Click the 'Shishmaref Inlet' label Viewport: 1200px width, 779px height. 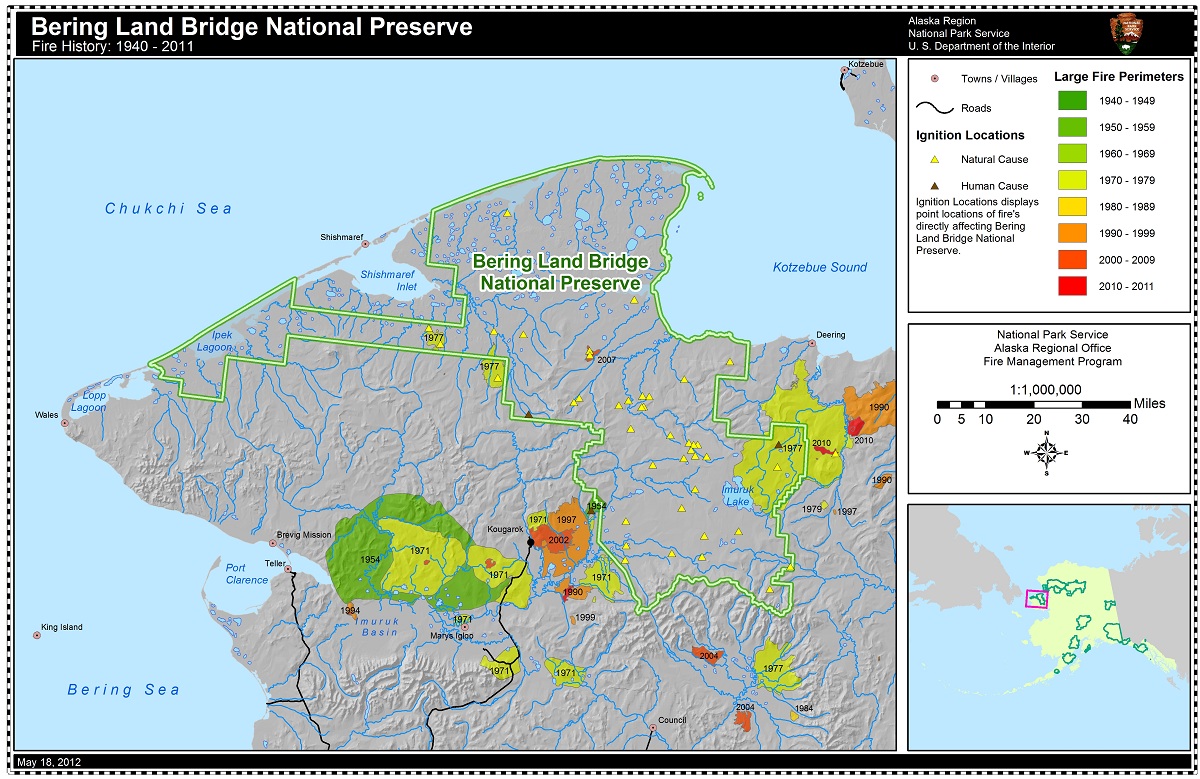[388, 280]
